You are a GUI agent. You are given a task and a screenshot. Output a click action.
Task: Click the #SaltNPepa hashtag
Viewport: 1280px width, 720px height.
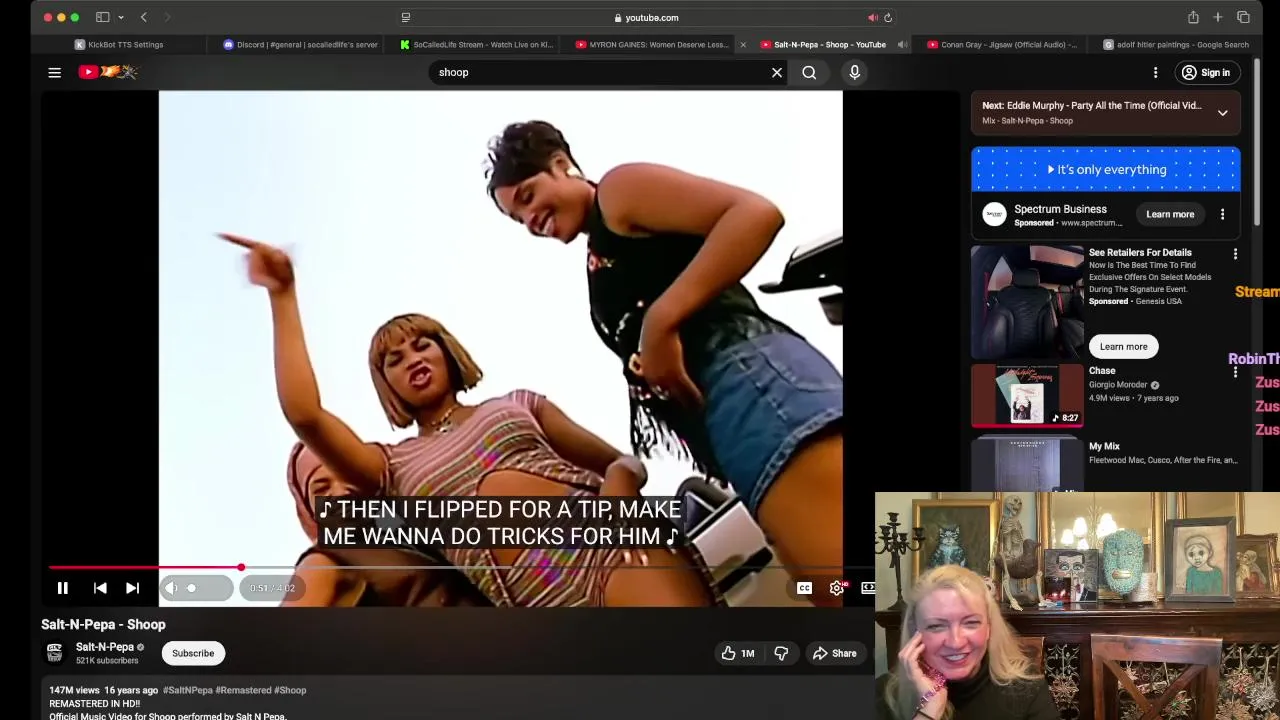(x=188, y=690)
